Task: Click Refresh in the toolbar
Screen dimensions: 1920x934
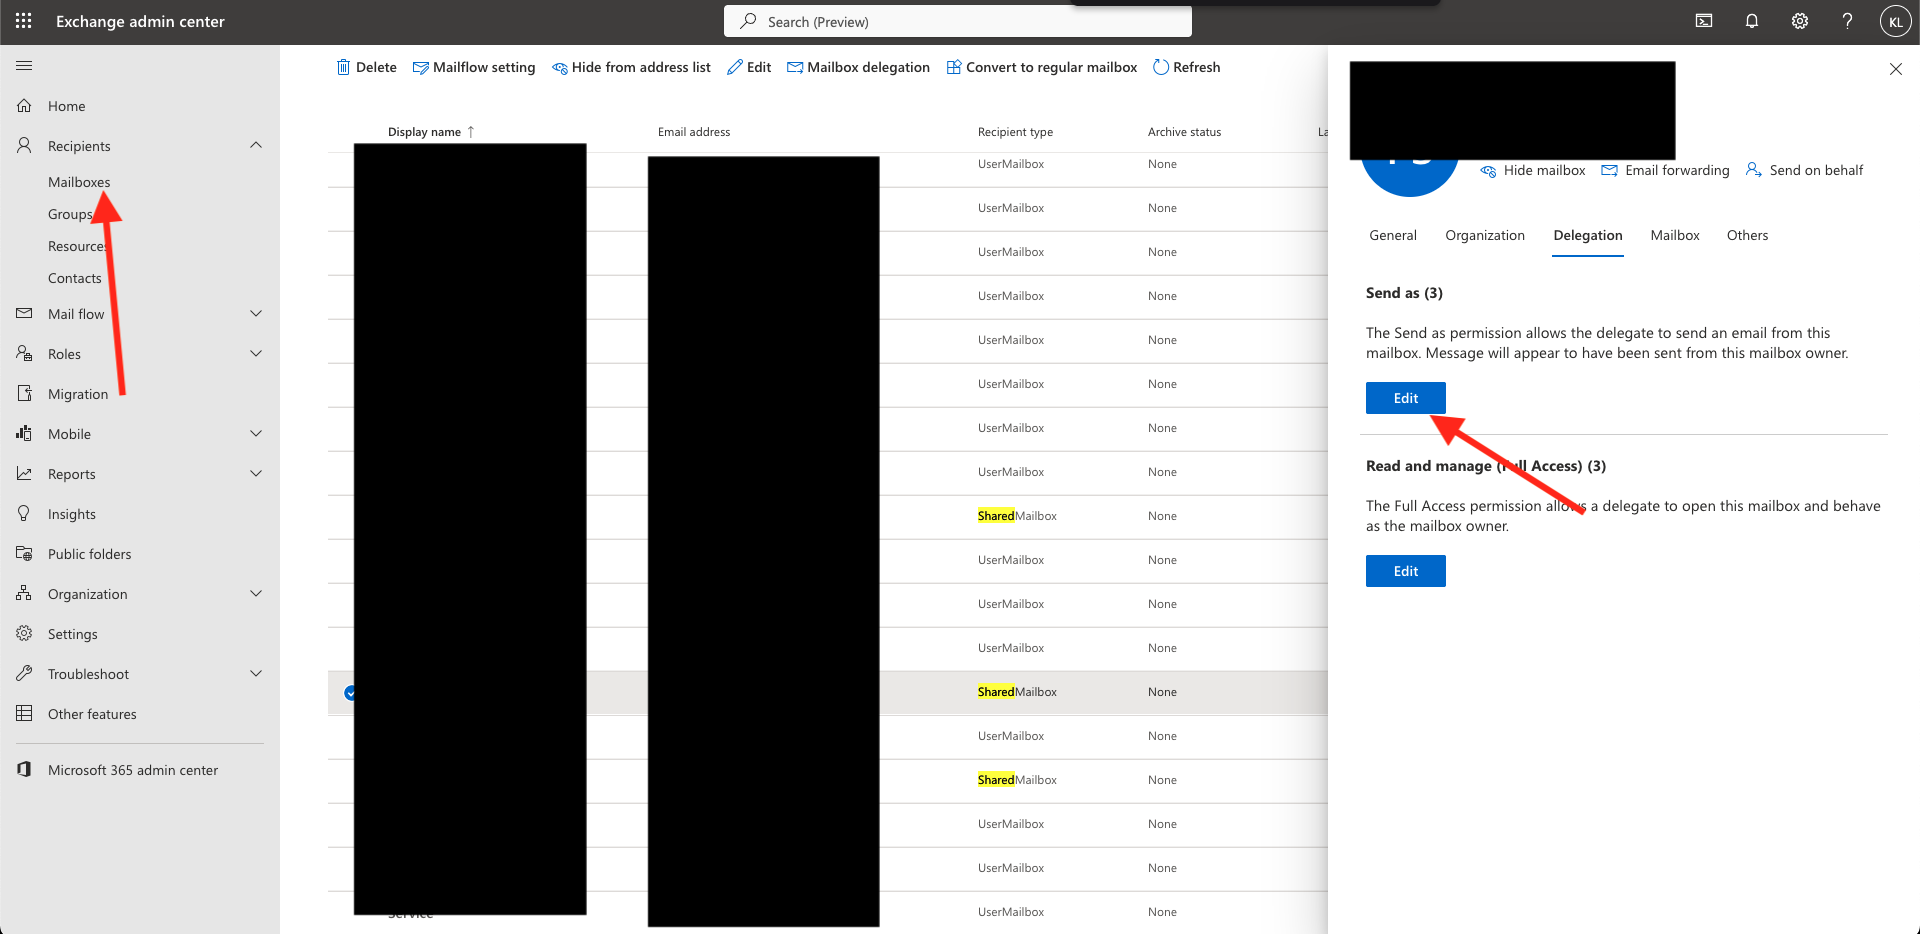Action: 1186,67
